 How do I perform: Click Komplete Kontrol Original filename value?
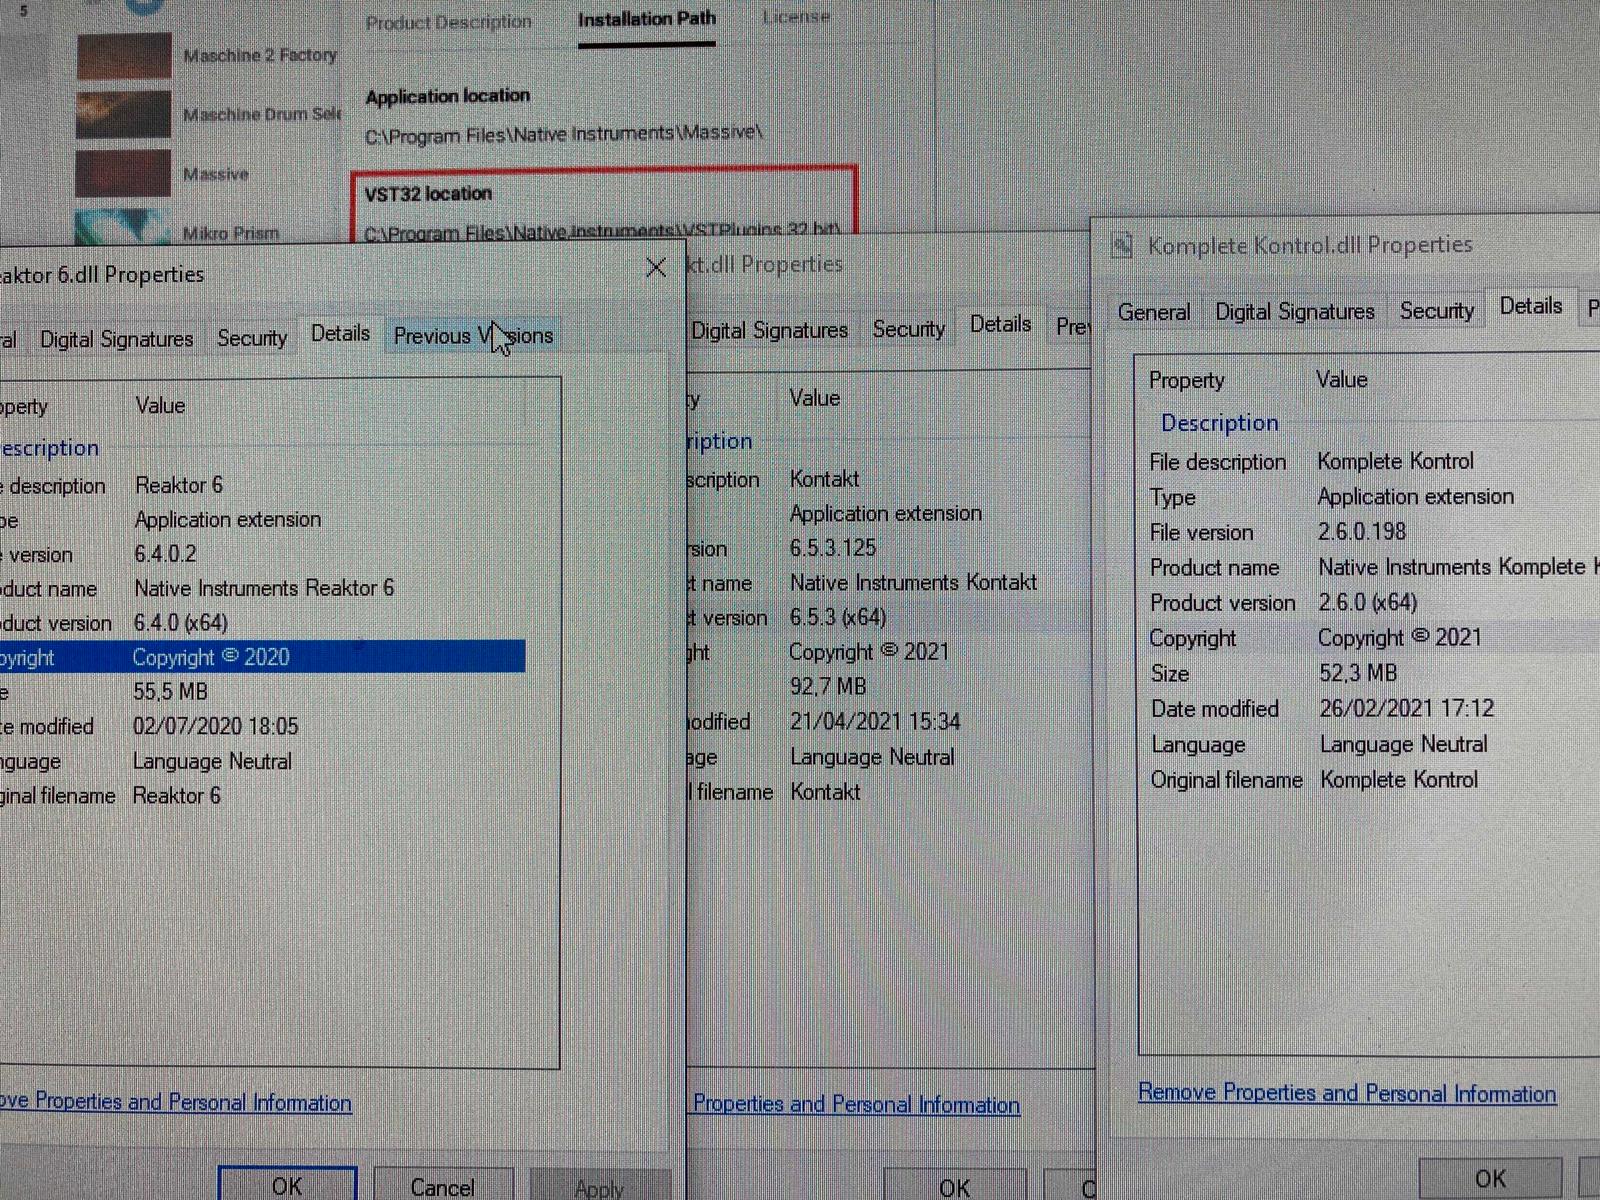point(1398,780)
